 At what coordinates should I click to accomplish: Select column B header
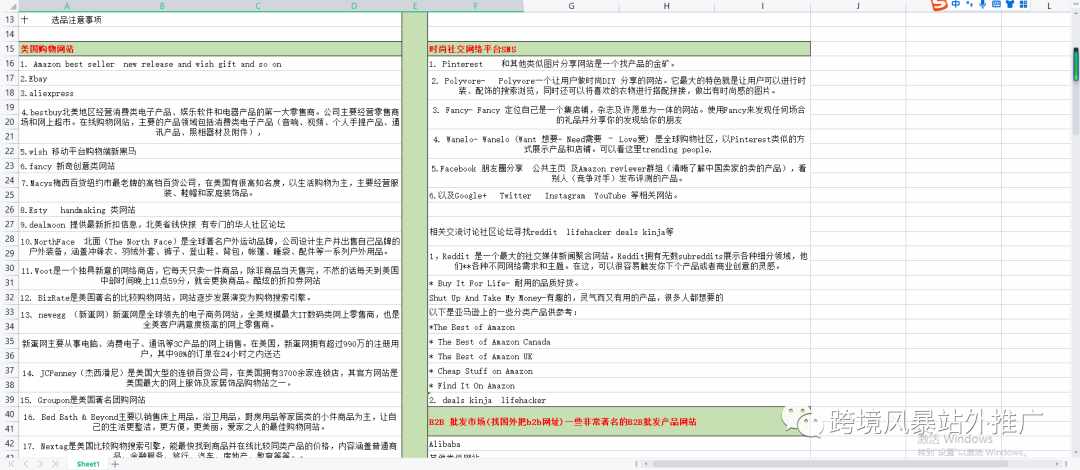162,6
